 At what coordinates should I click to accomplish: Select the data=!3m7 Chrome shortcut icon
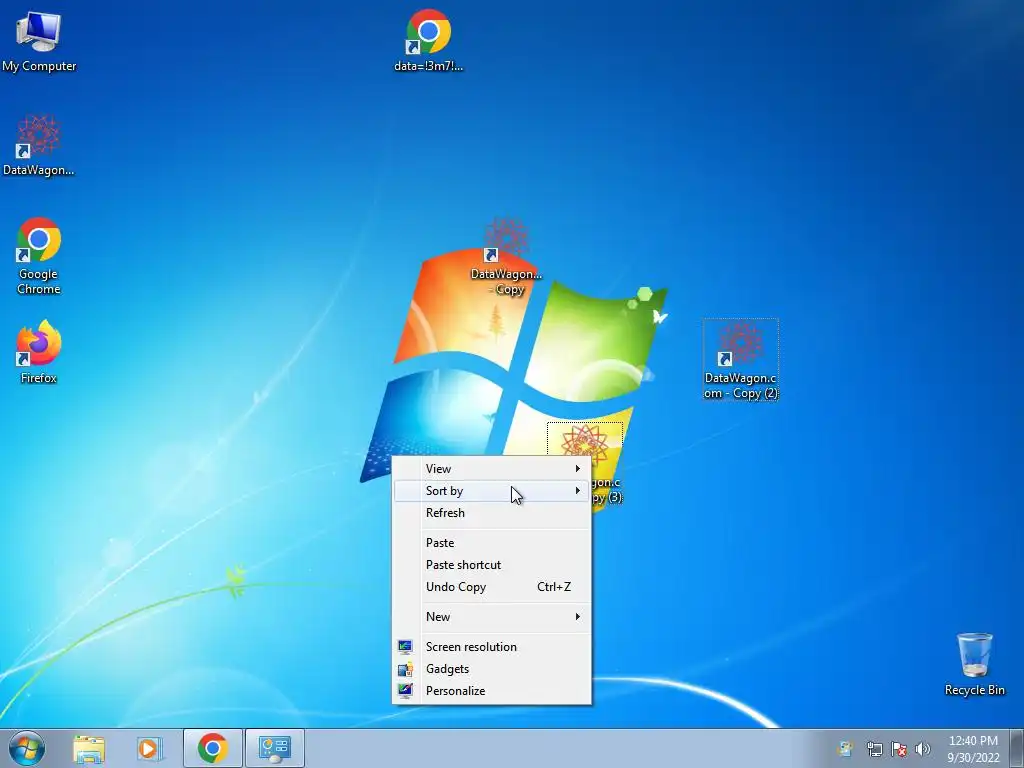(x=428, y=40)
